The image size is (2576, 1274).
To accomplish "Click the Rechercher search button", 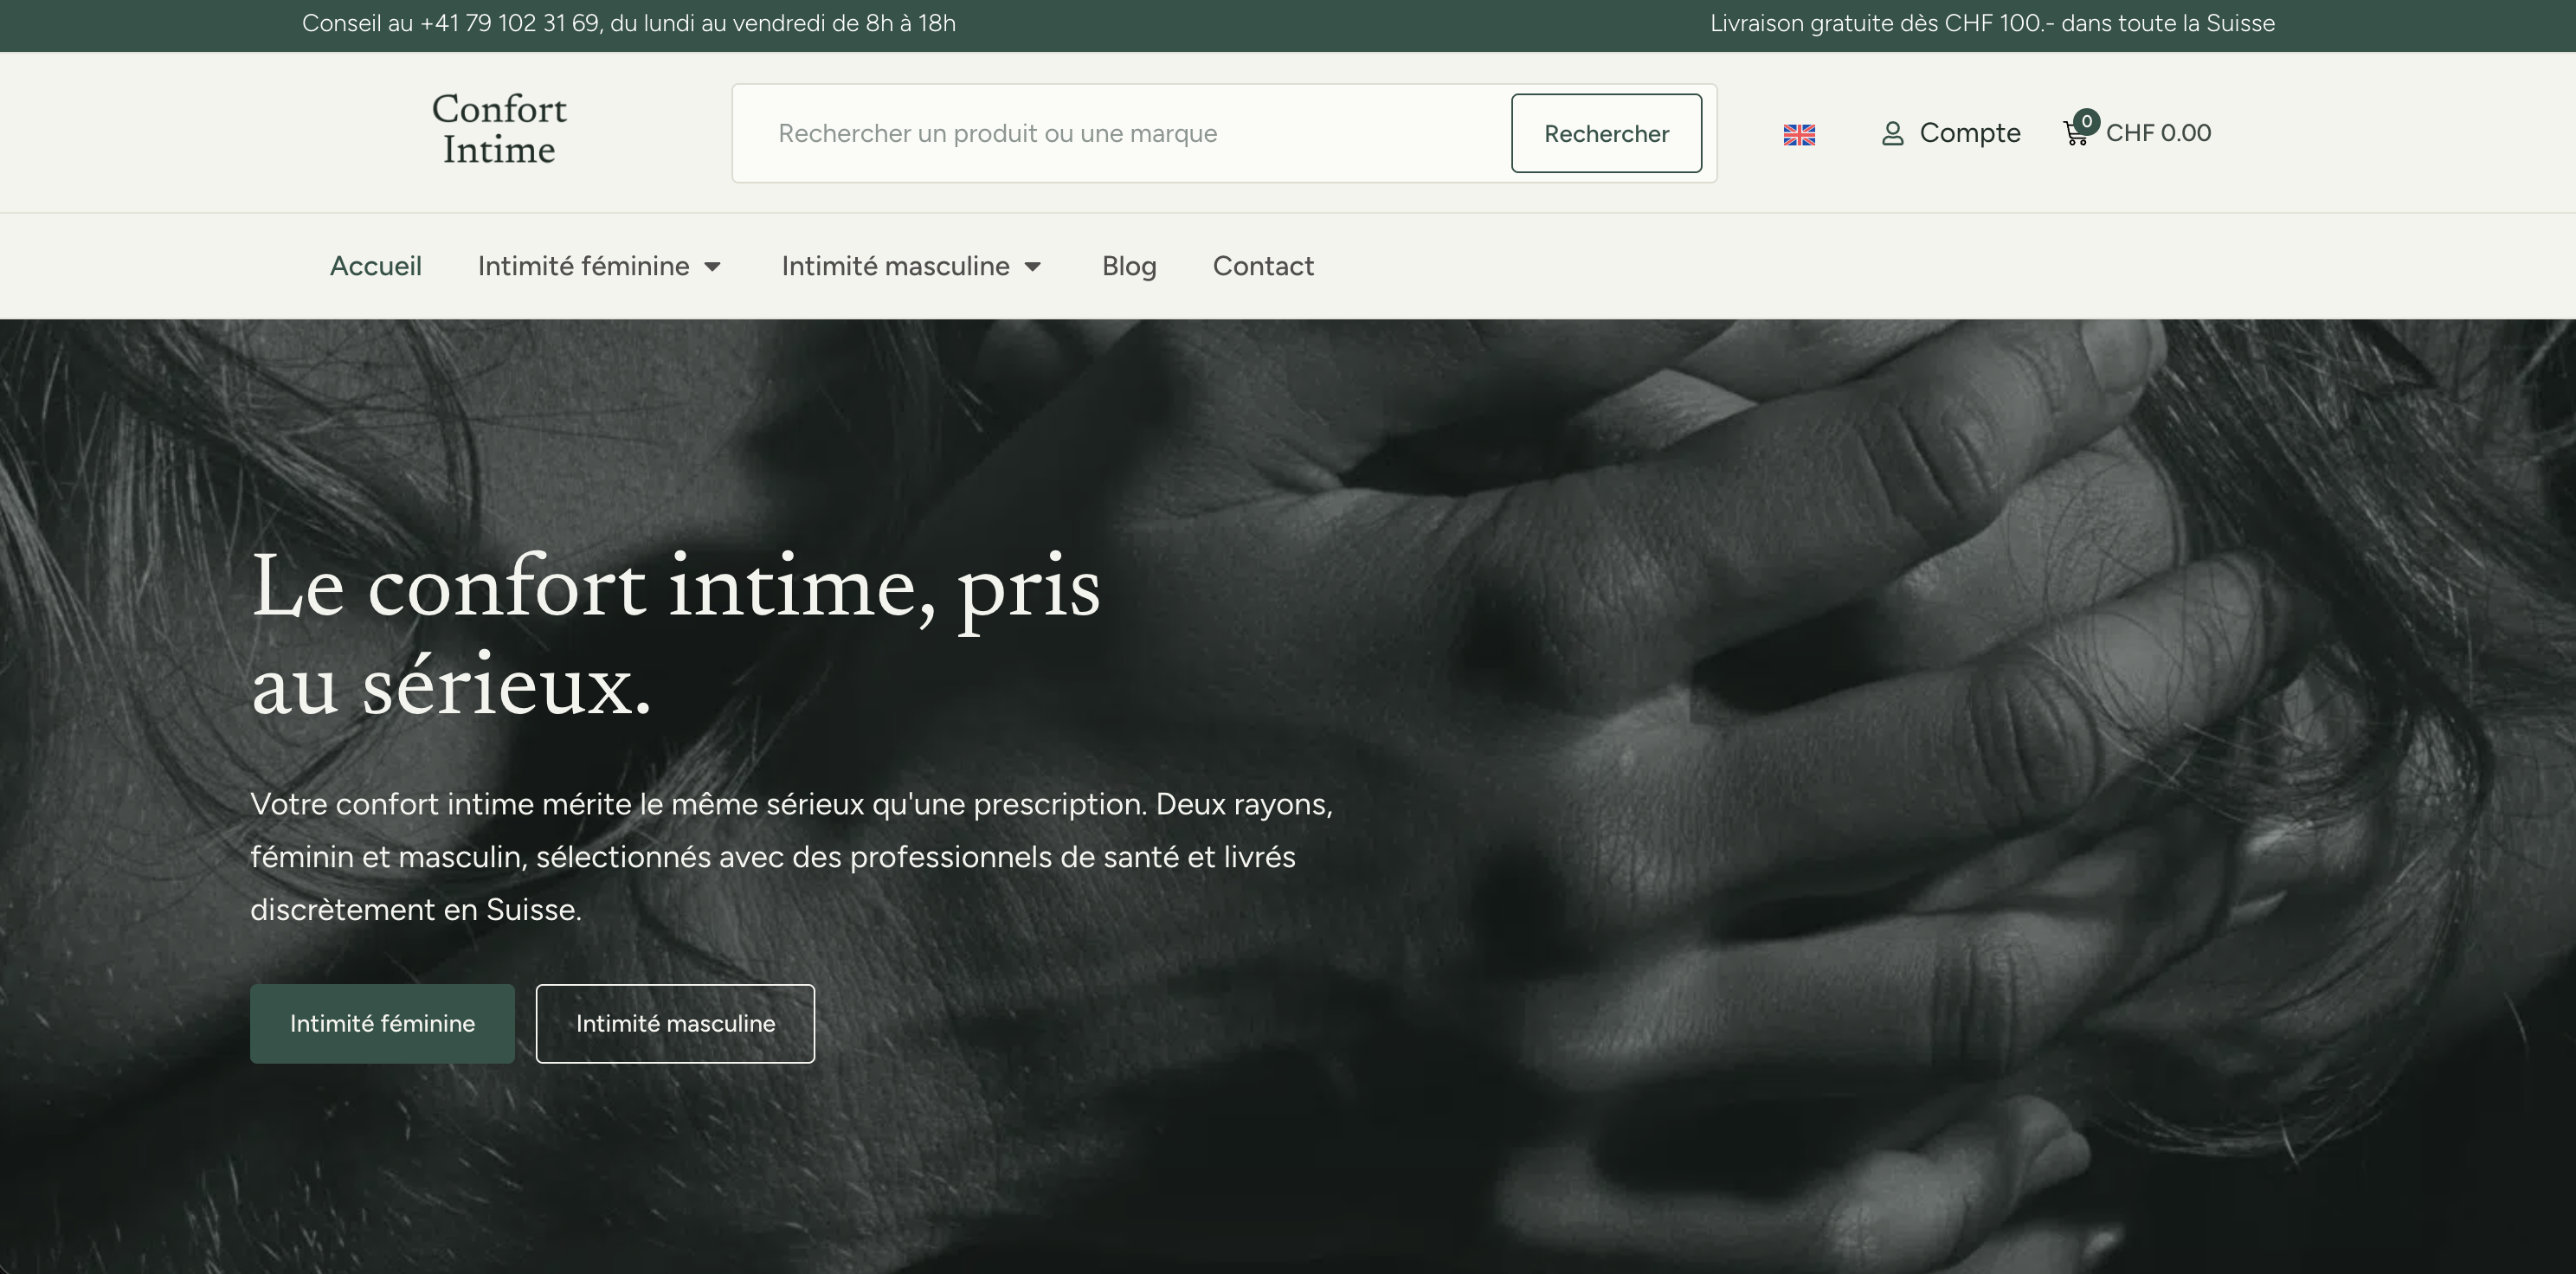I will [1606, 133].
